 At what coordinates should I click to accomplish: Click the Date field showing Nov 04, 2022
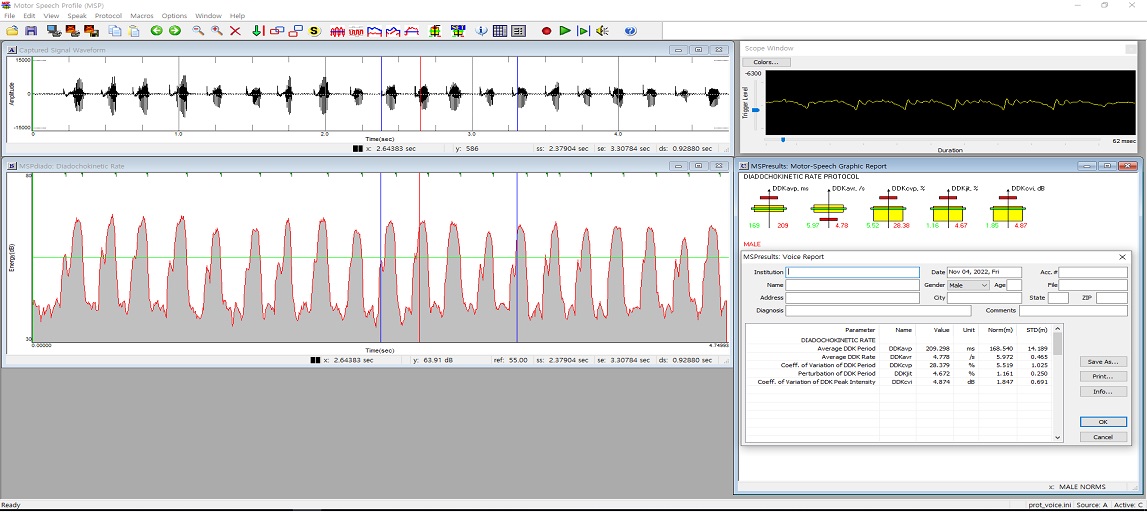pyautogui.click(x=984, y=272)
